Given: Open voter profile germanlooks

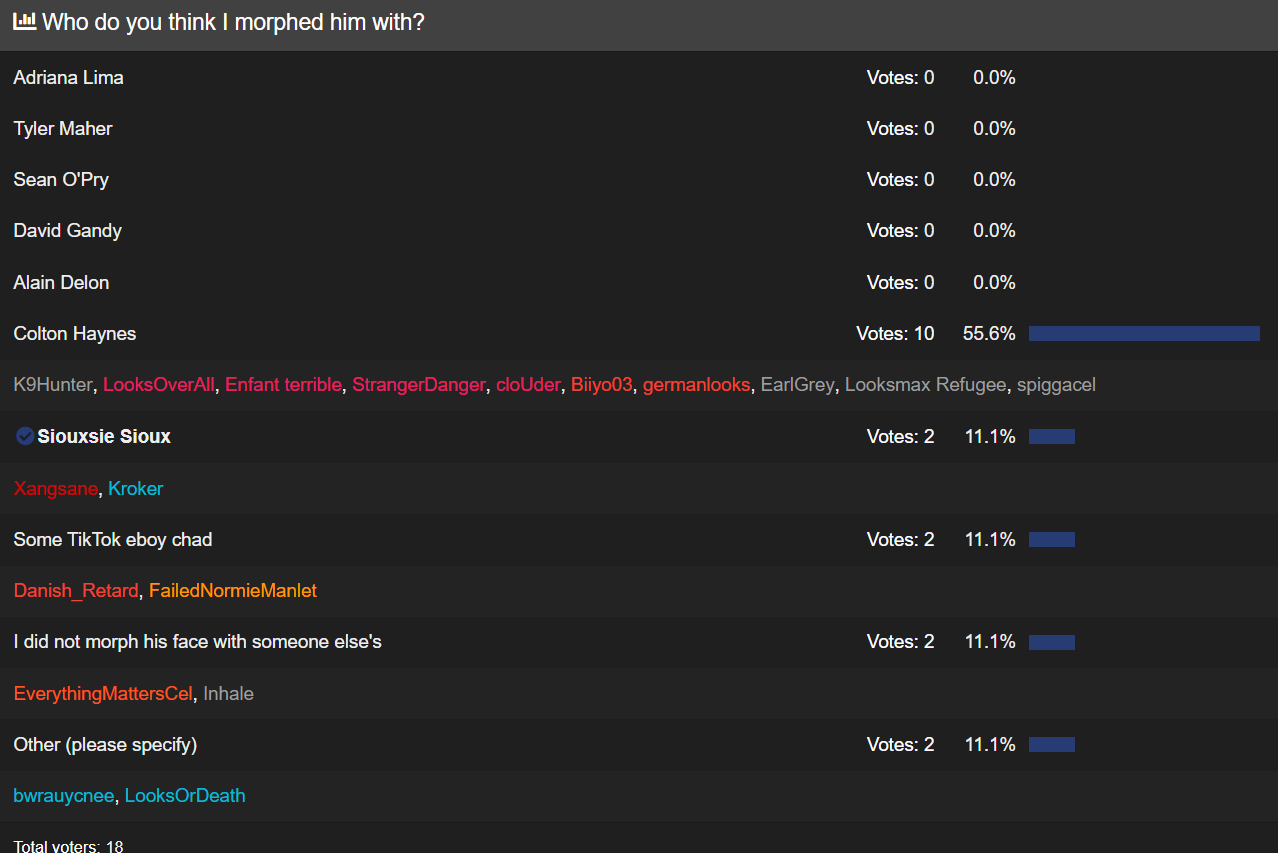Looking at the screenshot, I should click(x=696, y=385).
